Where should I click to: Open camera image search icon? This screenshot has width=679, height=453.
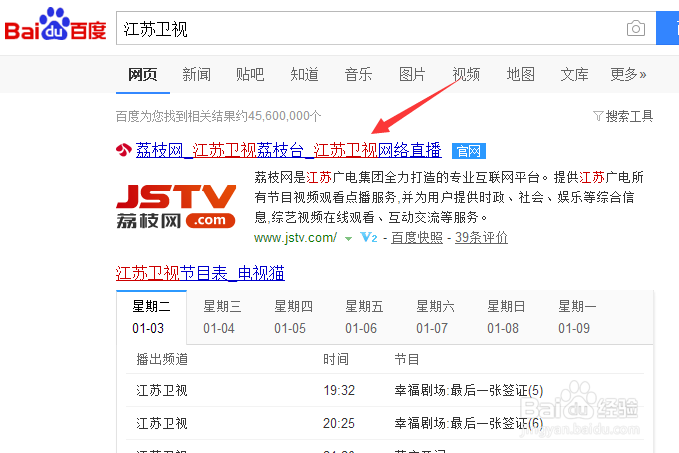(x=636, y=29)
